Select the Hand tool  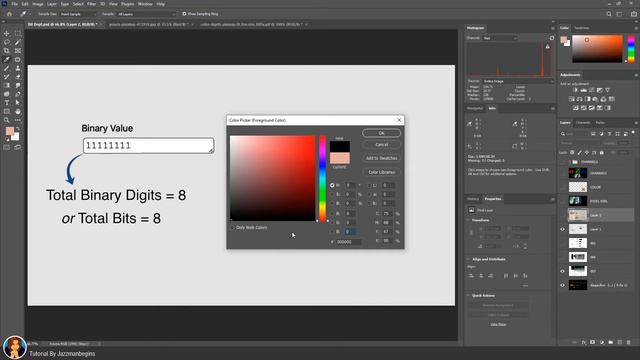tap(18, 111)
